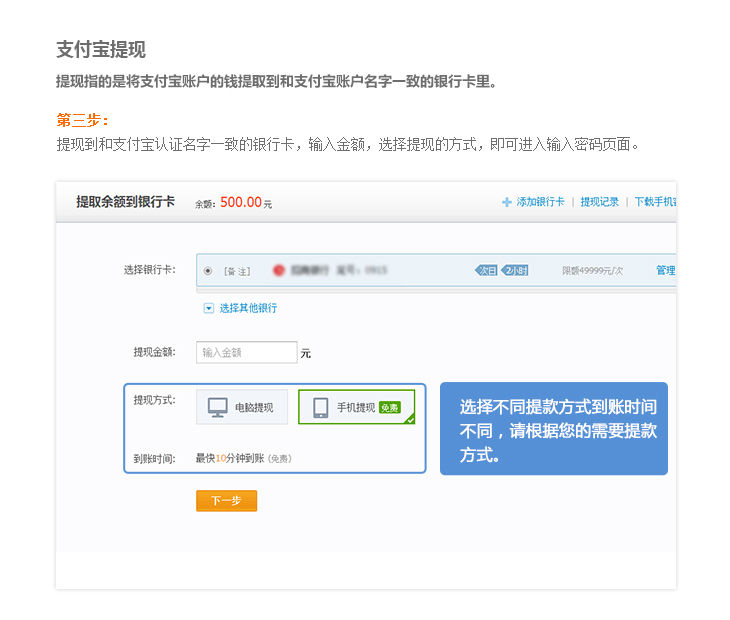730x620 pixels.
Task: Click the 最快10分钟到账 arrival time text
Action: tap(230, 458)
